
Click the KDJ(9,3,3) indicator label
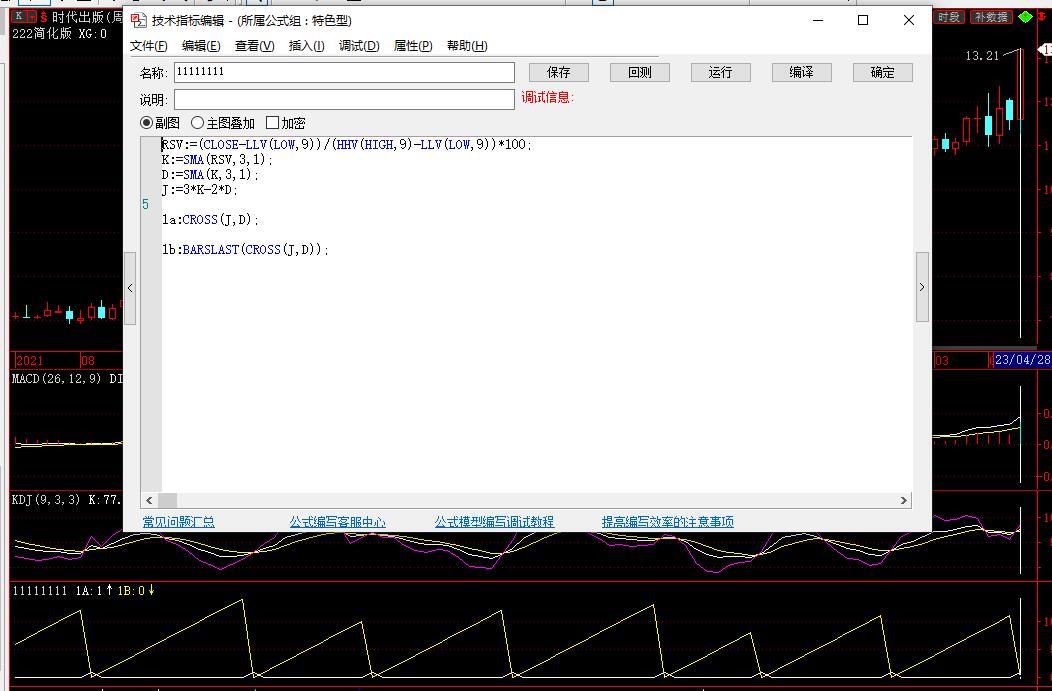click(46, 500)
